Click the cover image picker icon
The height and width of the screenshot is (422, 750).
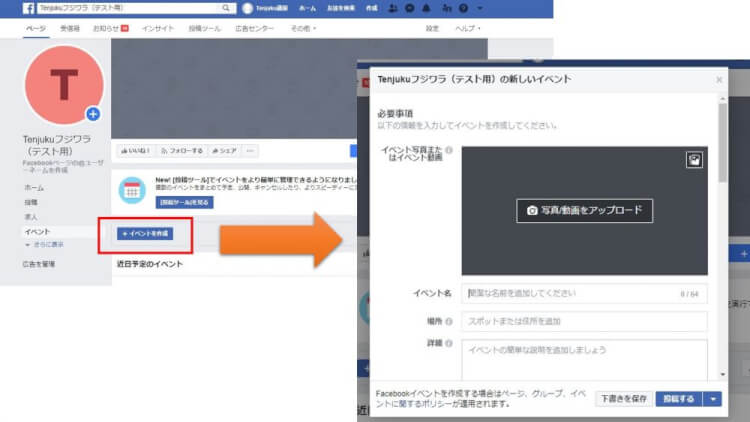point(694,160)
